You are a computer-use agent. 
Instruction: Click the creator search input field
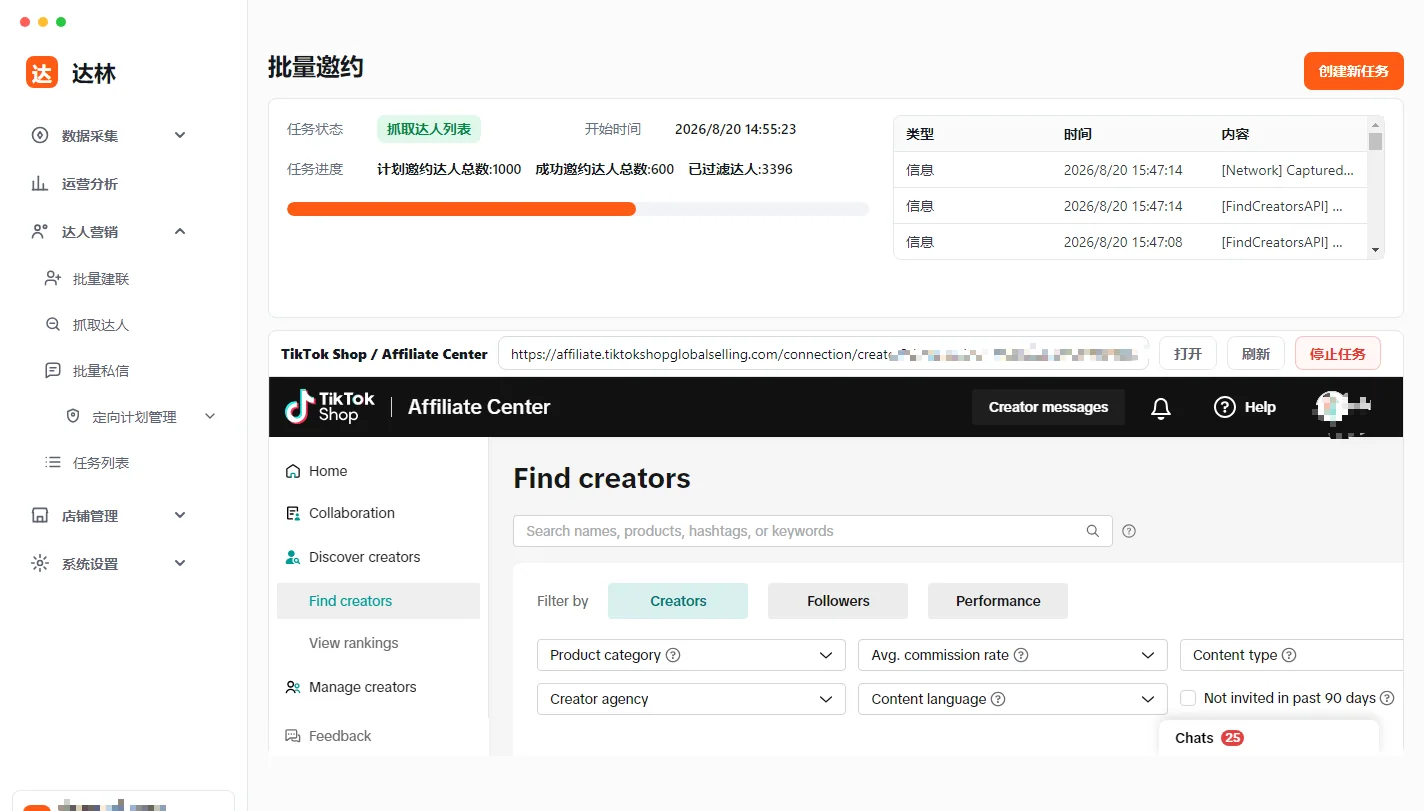click(x=813, y=531)
